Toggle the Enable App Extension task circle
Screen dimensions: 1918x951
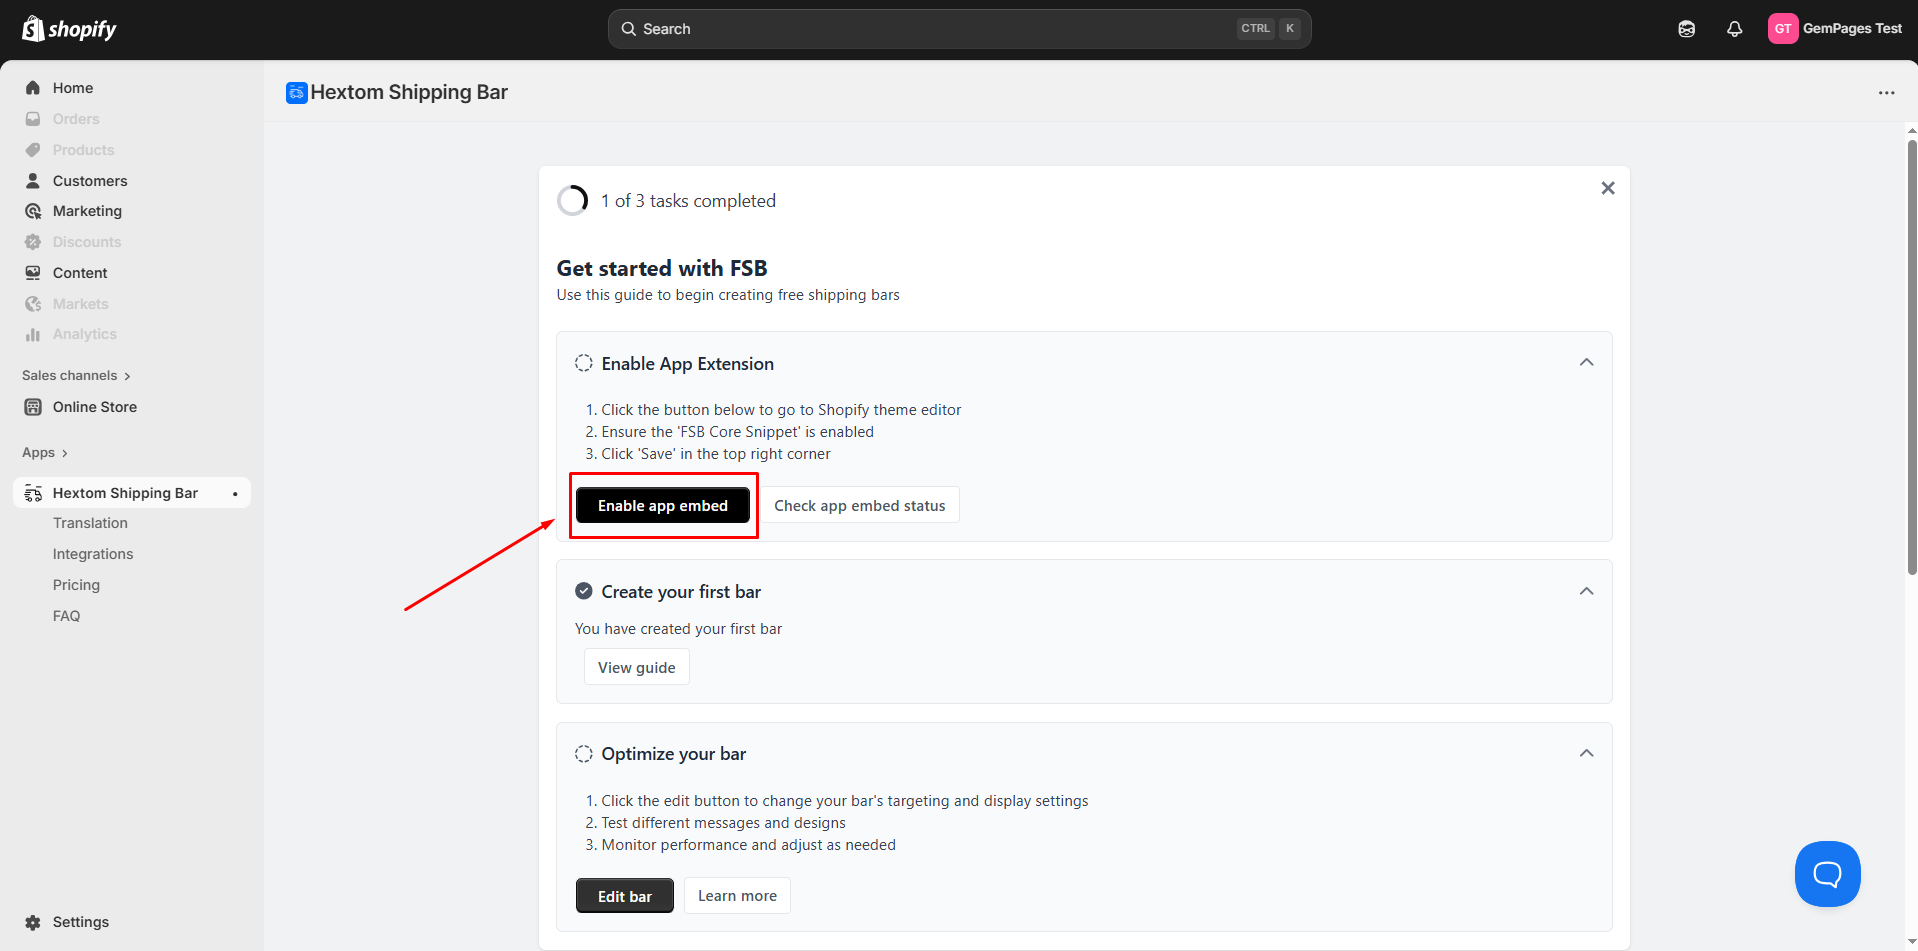coord(584,363)
